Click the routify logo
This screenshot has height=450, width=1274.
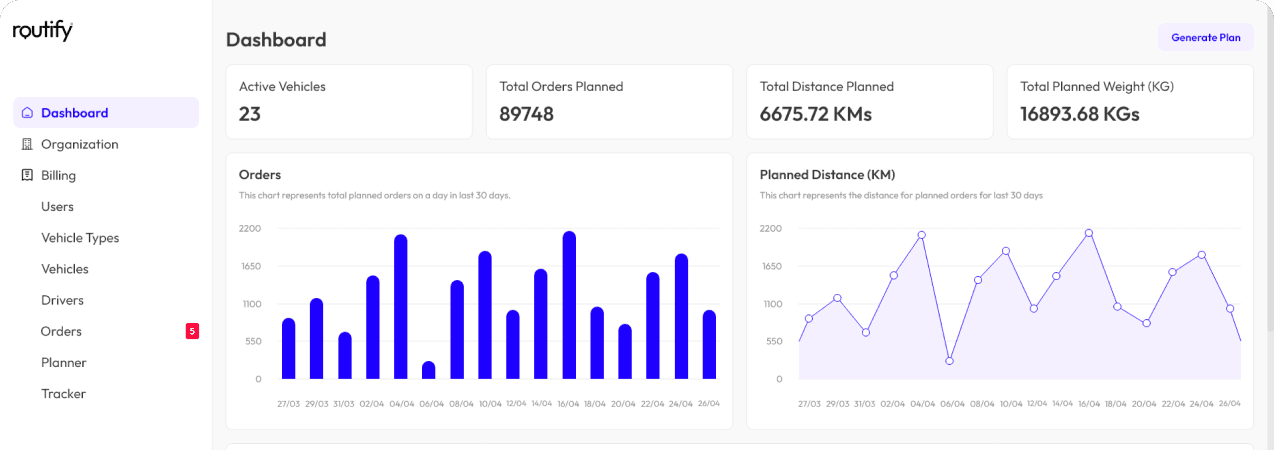click(42, 31)
